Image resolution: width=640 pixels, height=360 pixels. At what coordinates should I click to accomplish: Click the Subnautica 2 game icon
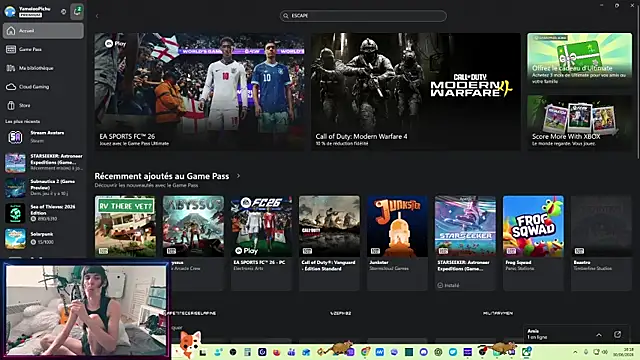15,188
